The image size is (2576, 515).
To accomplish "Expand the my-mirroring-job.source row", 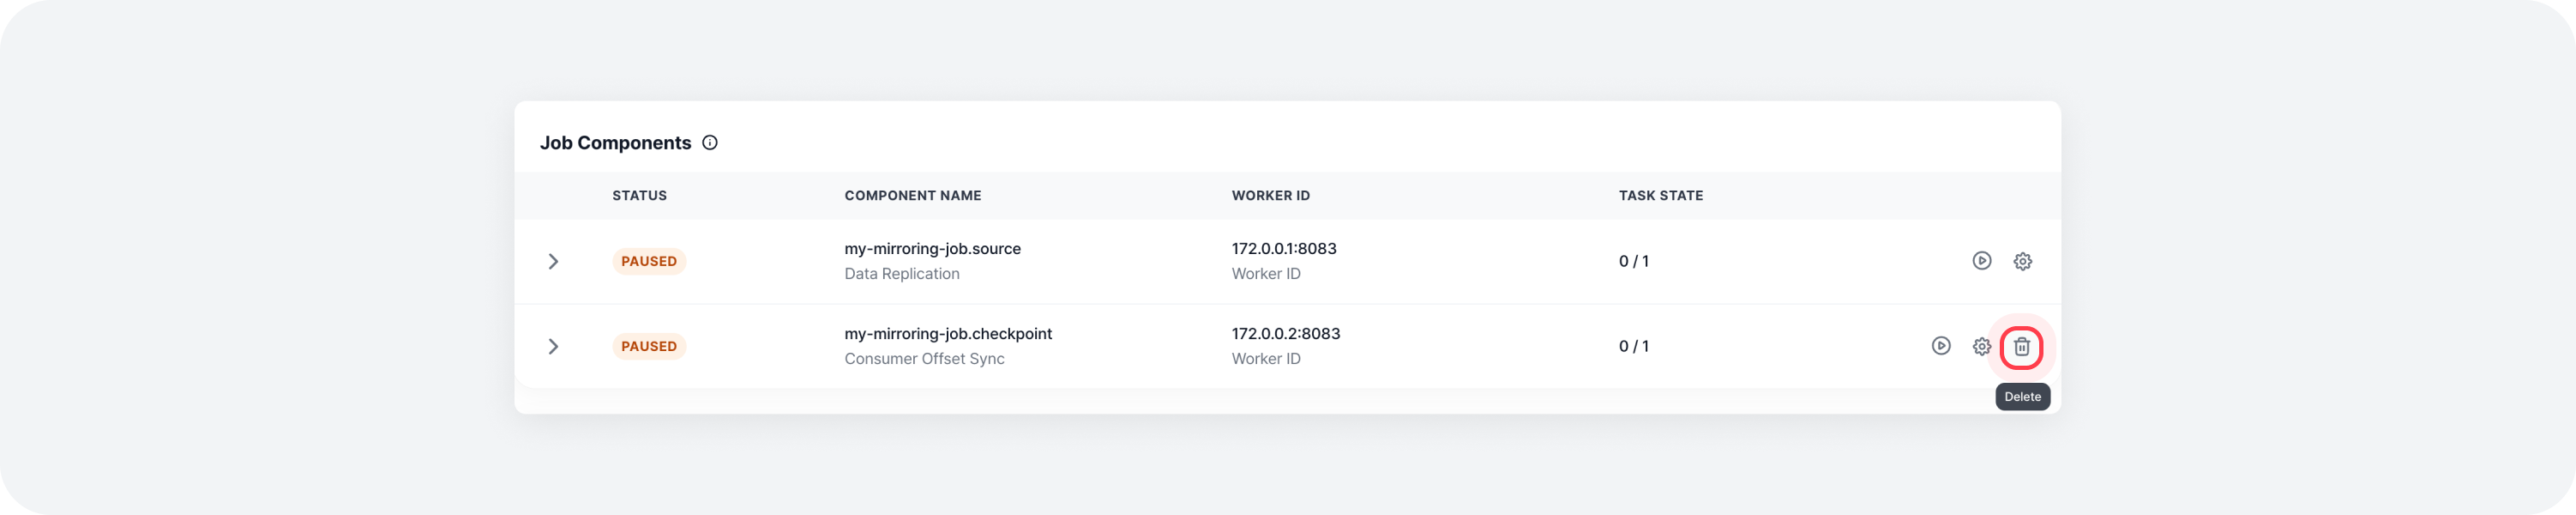I will tap(553, 261).
